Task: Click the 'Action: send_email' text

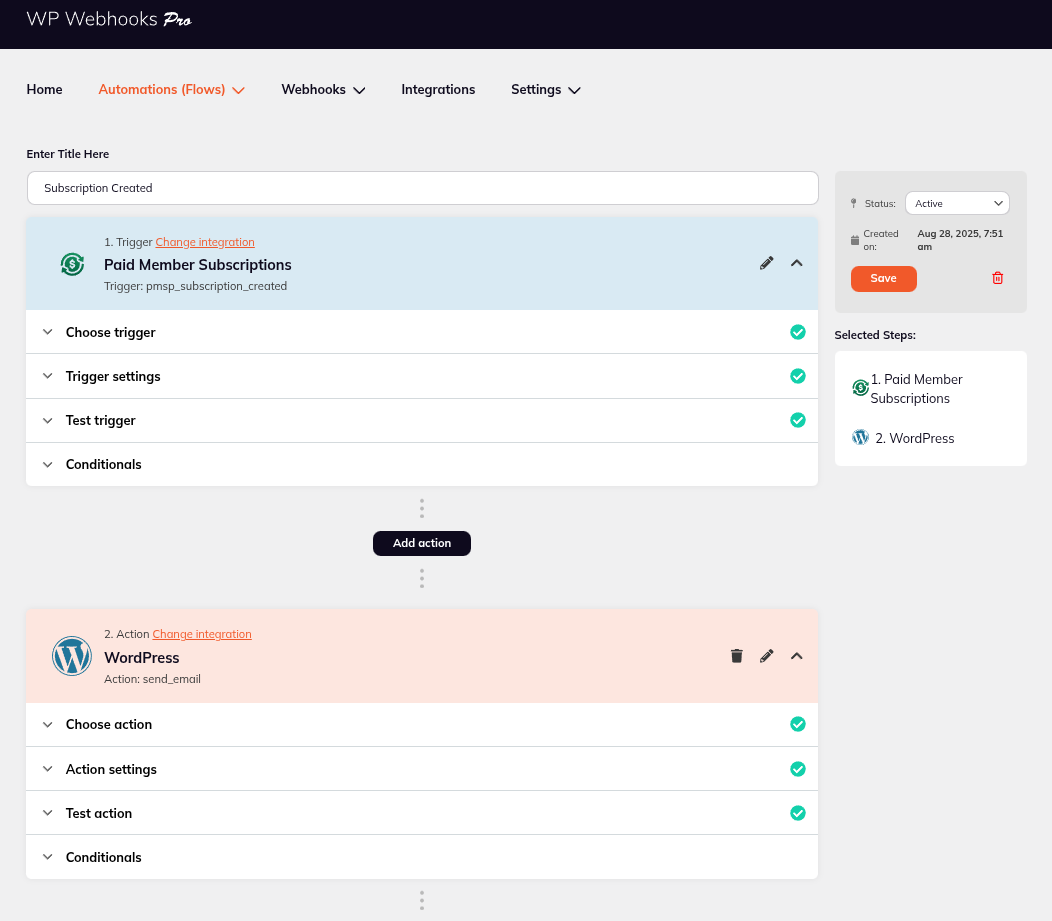Action: (x=152, y=679)
